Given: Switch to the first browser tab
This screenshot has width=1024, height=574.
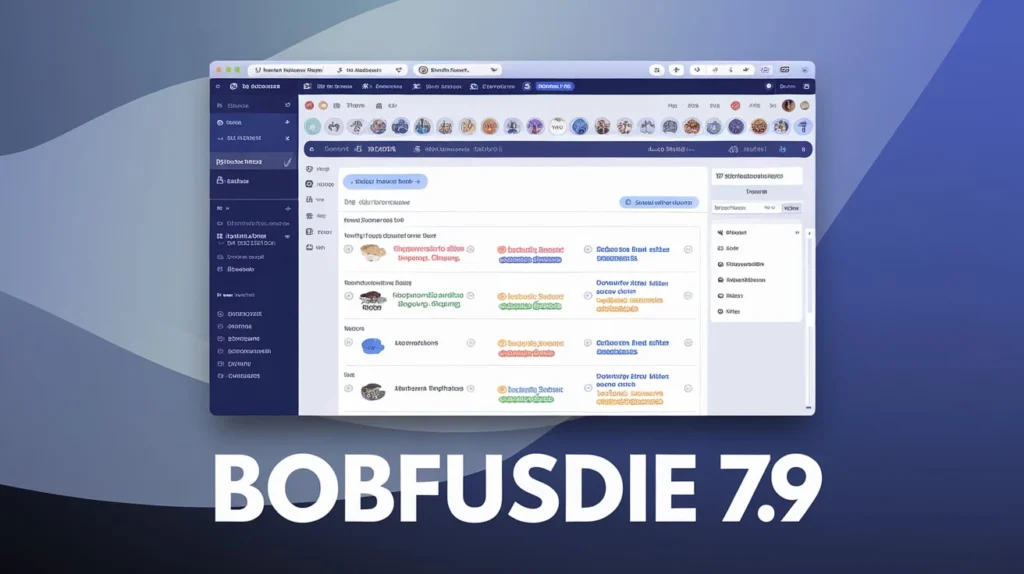Looking at the screenshot, I should 288,70.
